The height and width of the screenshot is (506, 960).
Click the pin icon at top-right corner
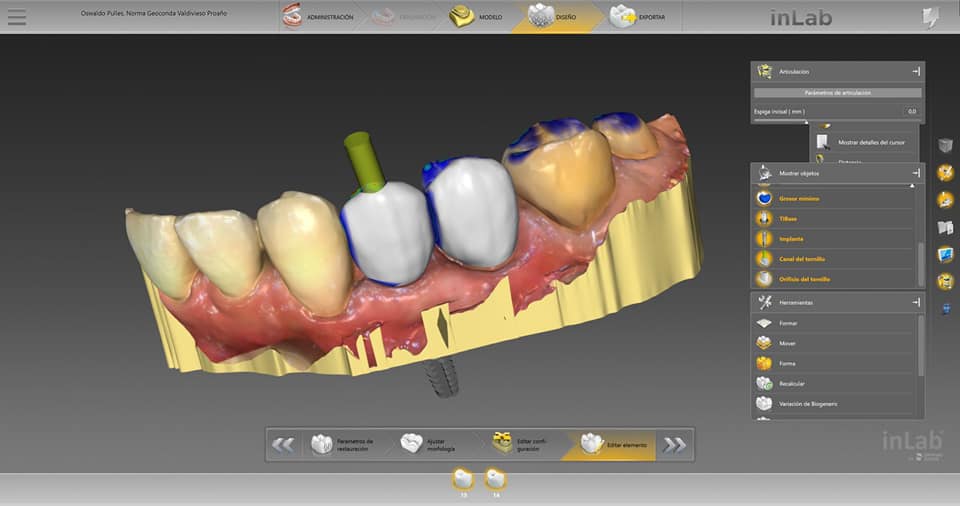pyautogui.click(x=931, y=17)
